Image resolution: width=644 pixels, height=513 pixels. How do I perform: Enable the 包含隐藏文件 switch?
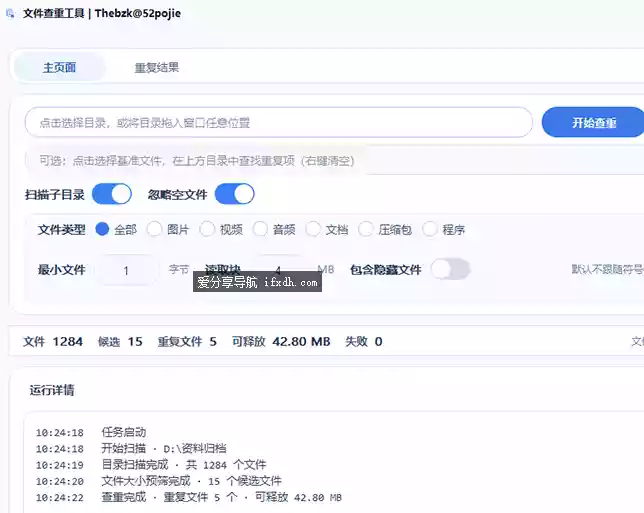coord(451,269)
